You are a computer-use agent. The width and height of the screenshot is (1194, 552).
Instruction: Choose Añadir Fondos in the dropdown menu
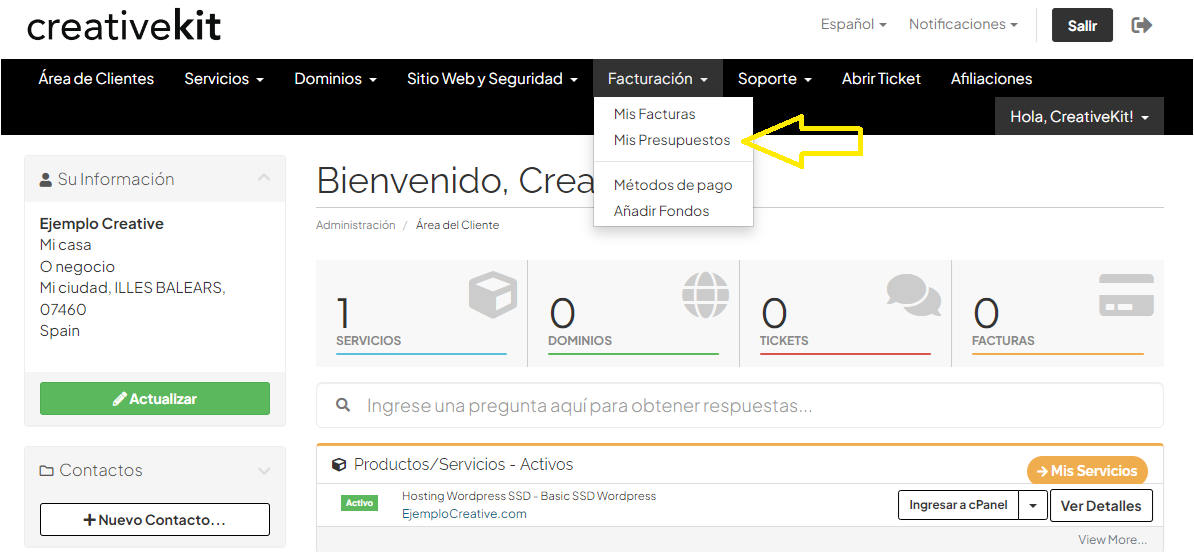click(x=661, y=211)
